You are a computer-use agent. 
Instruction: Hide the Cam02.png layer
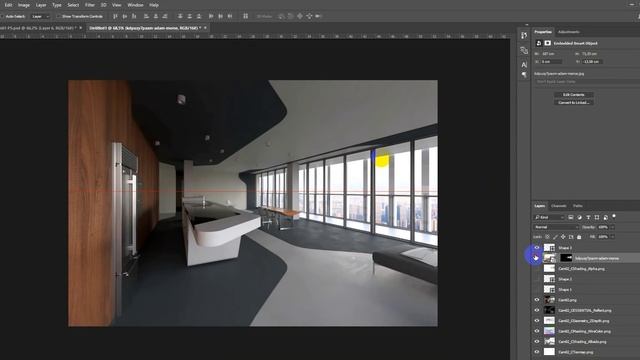537,300
